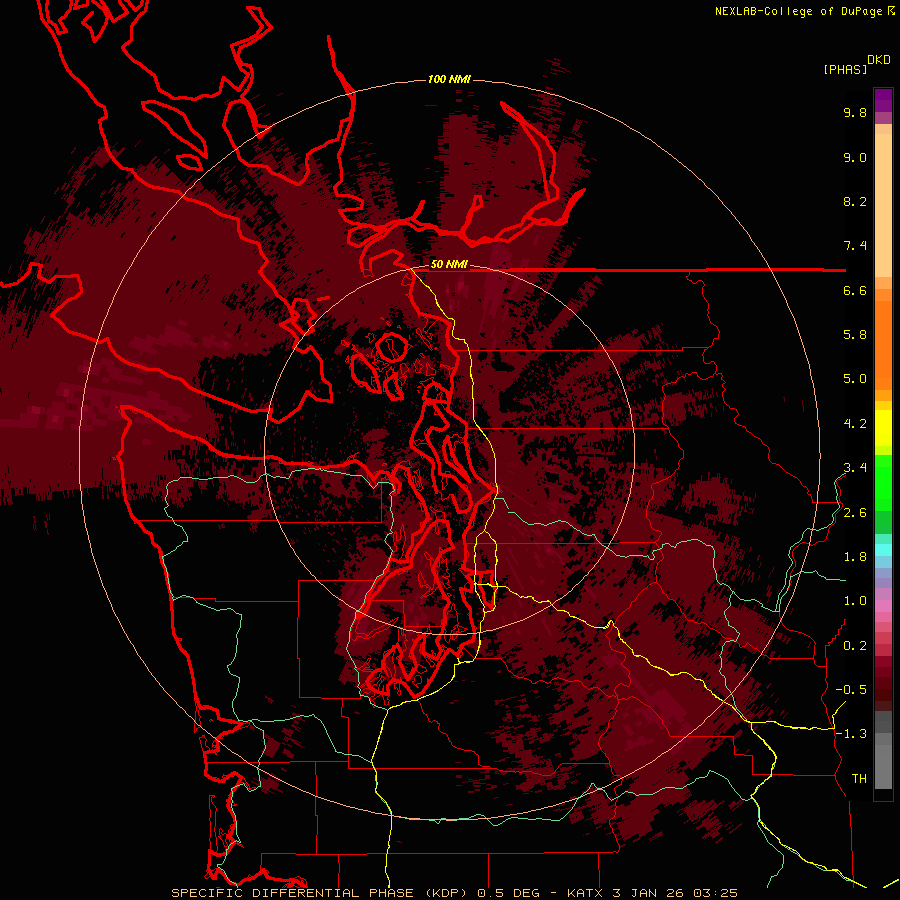Click the 7.4 scale value

click(855, 246)
